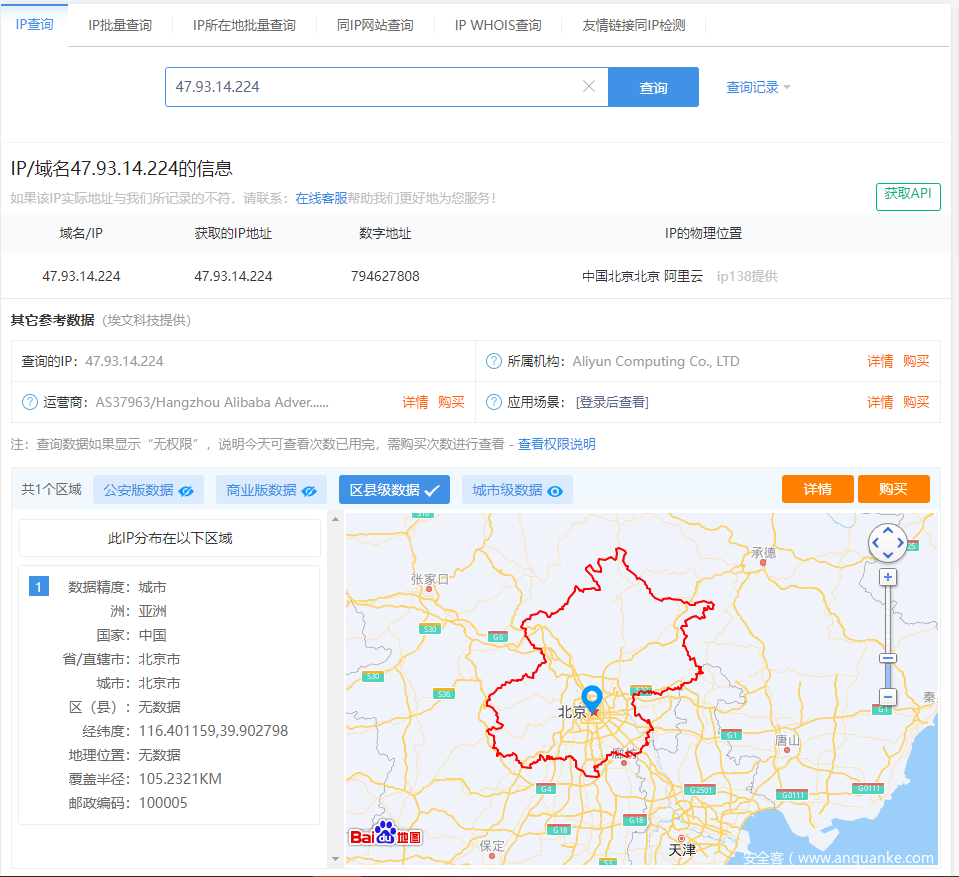Zoom out the map with minus button
This screenshot has width=959, height=877.
click(x=887, y=697)
